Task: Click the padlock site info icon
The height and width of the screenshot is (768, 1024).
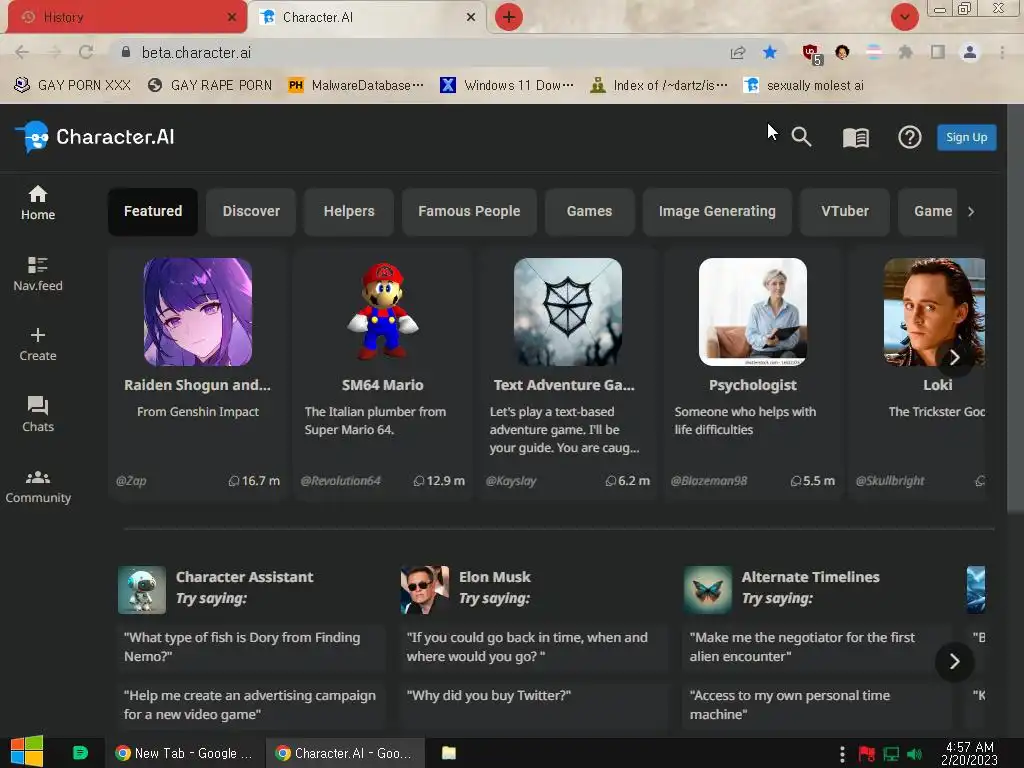Action: tap(126, 52)
